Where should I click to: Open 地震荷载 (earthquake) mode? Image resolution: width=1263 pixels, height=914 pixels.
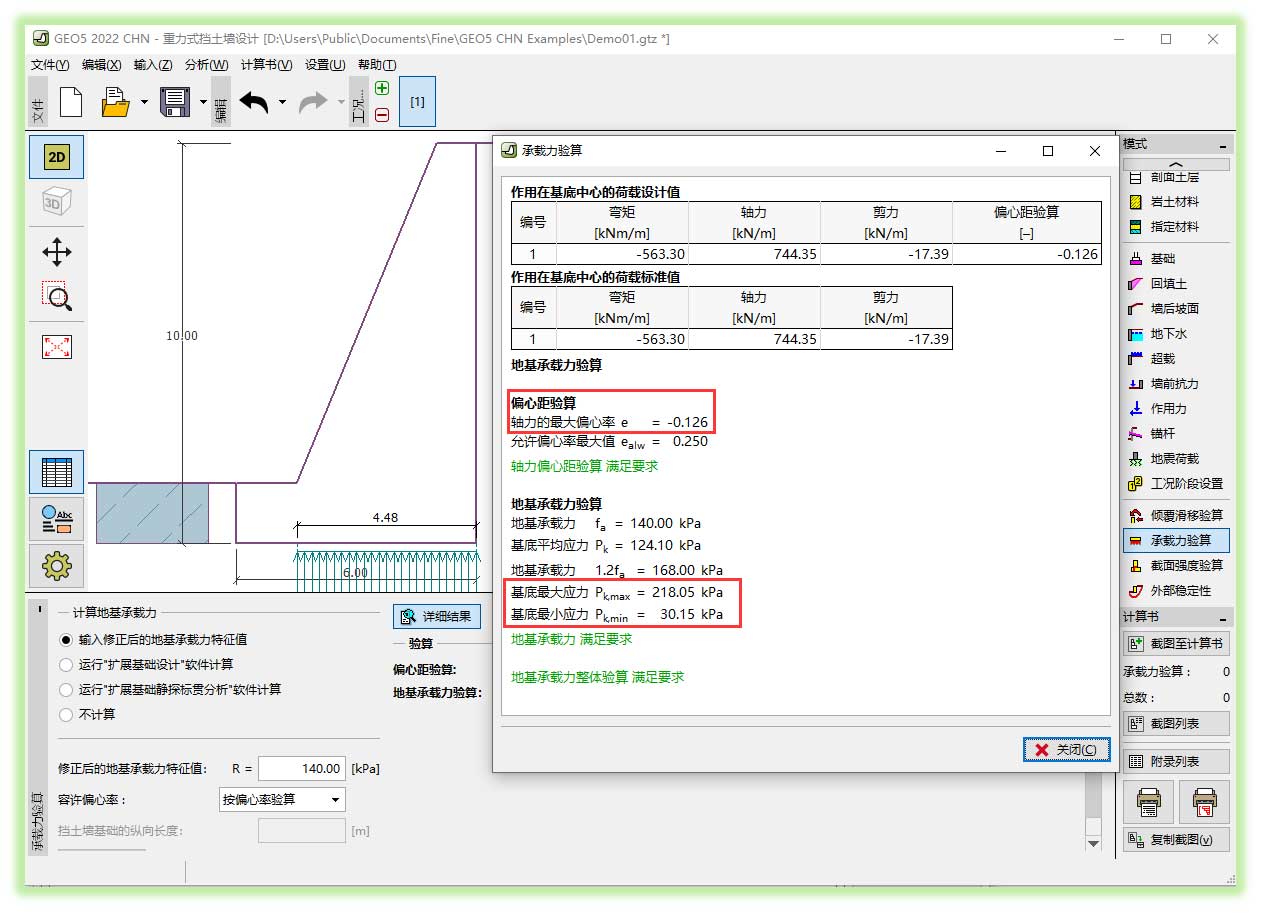(x=1176, y=459)
